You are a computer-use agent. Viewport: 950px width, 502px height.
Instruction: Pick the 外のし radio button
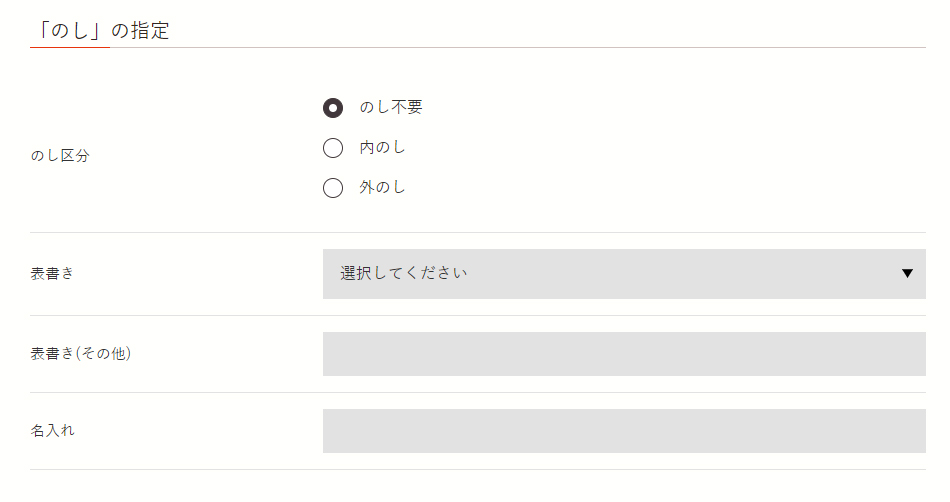coord(333,188)
